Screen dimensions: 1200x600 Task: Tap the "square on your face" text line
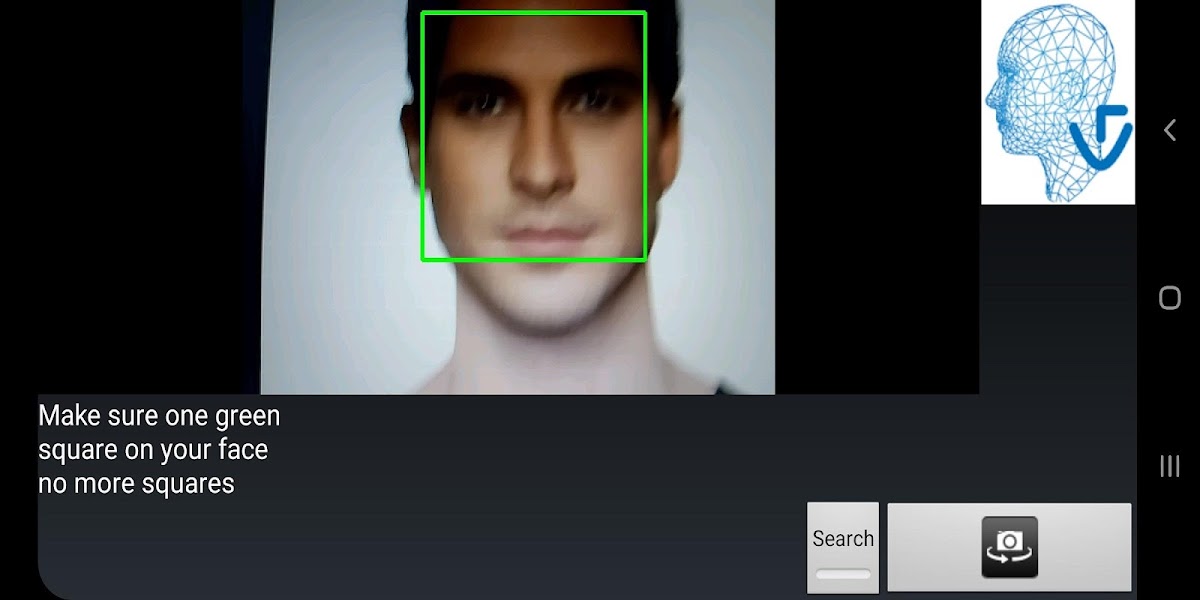[153, 450]
